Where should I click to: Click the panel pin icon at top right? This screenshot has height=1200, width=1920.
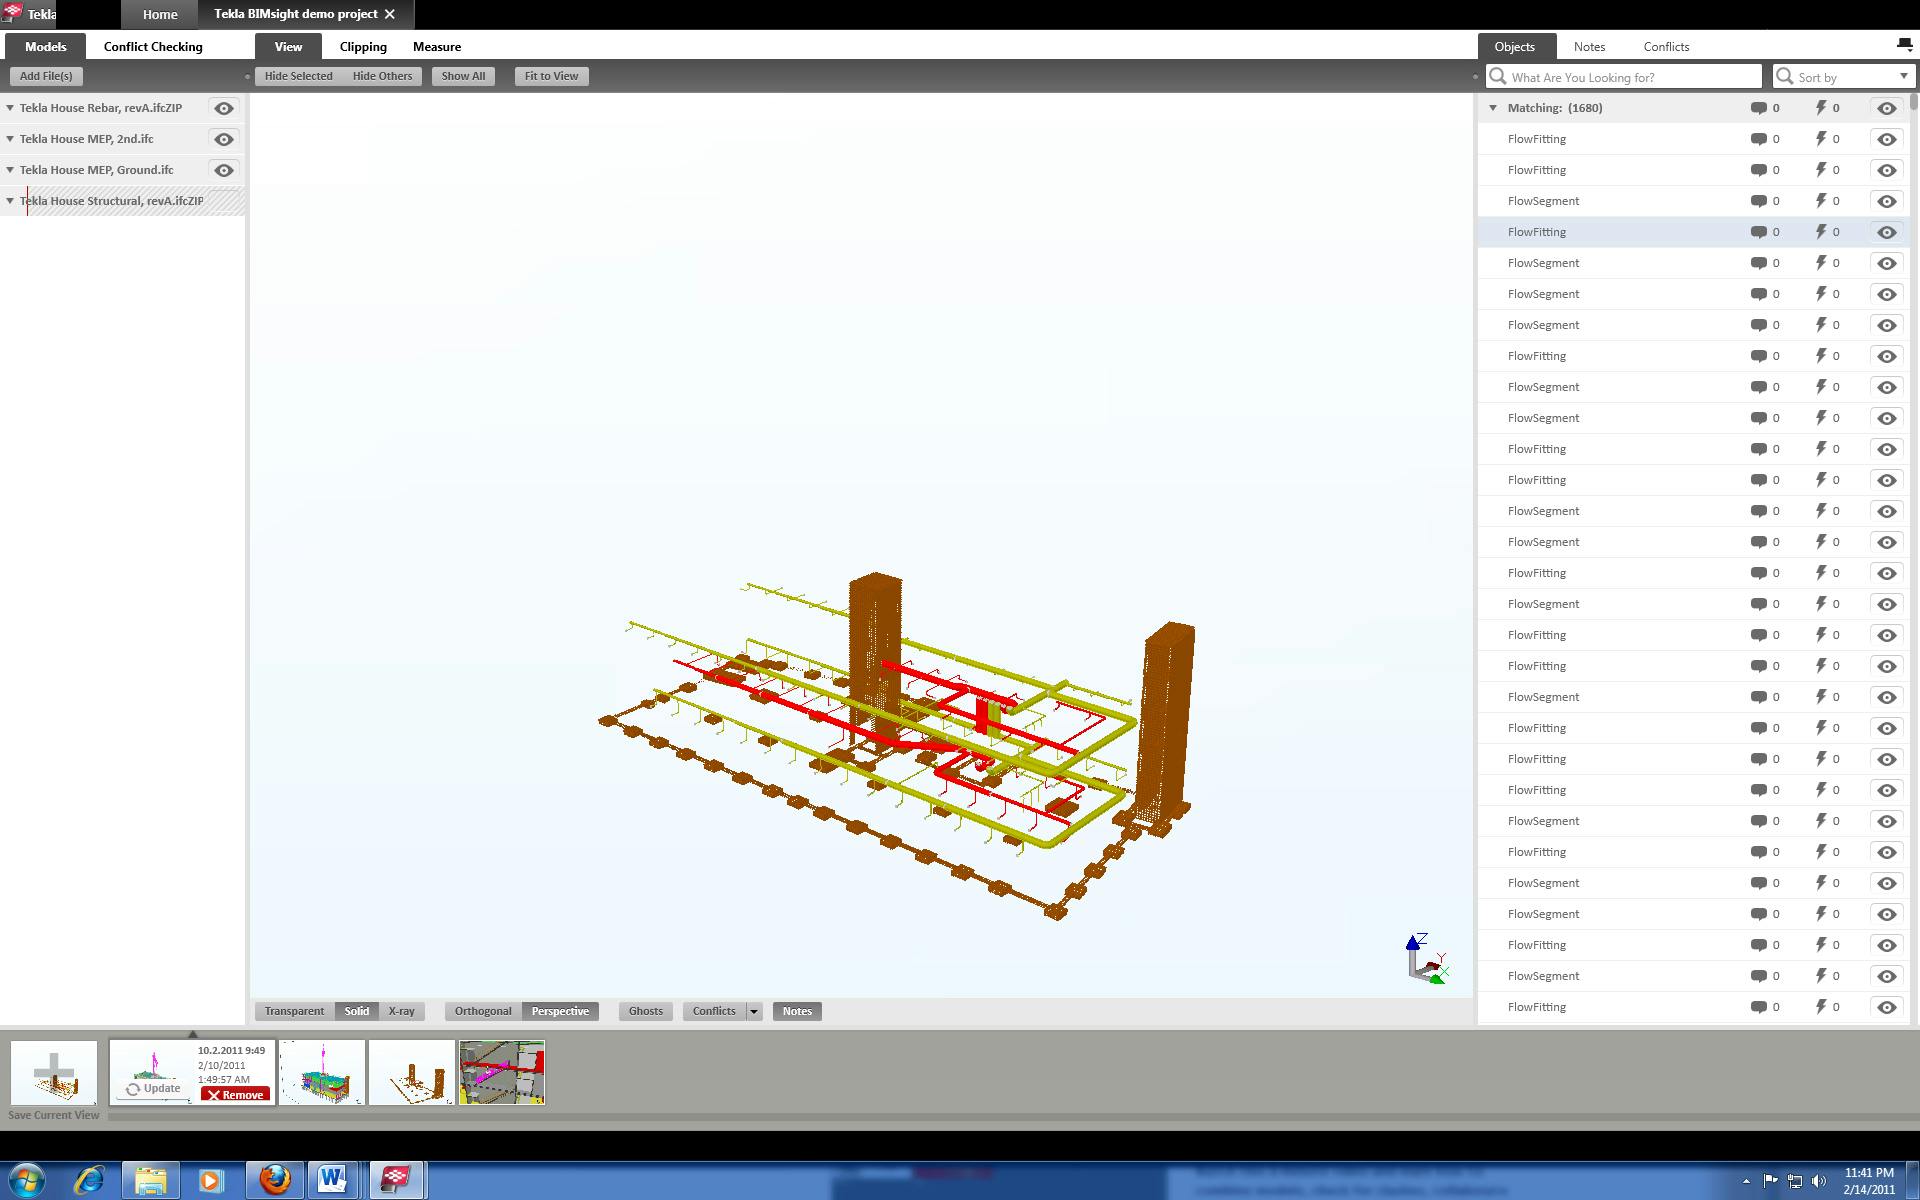point(1903,45)
